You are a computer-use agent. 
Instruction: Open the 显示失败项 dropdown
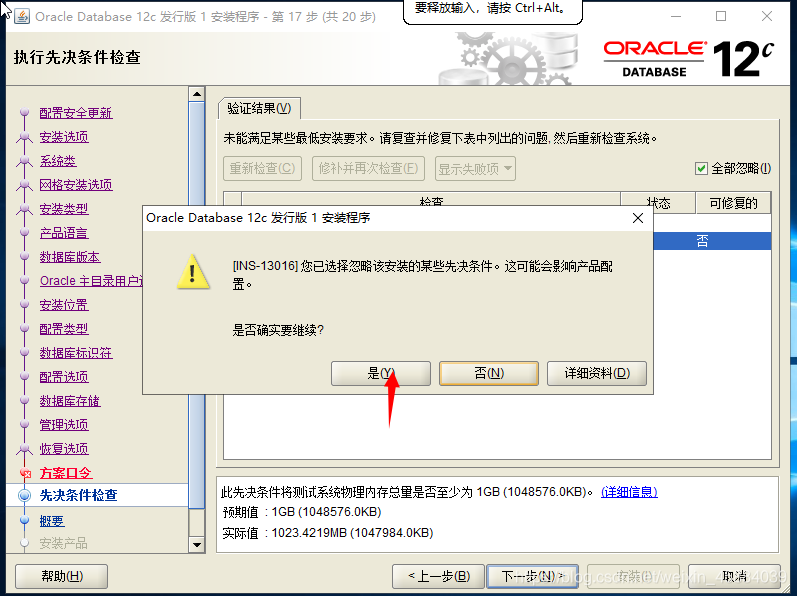pos(475,169)
